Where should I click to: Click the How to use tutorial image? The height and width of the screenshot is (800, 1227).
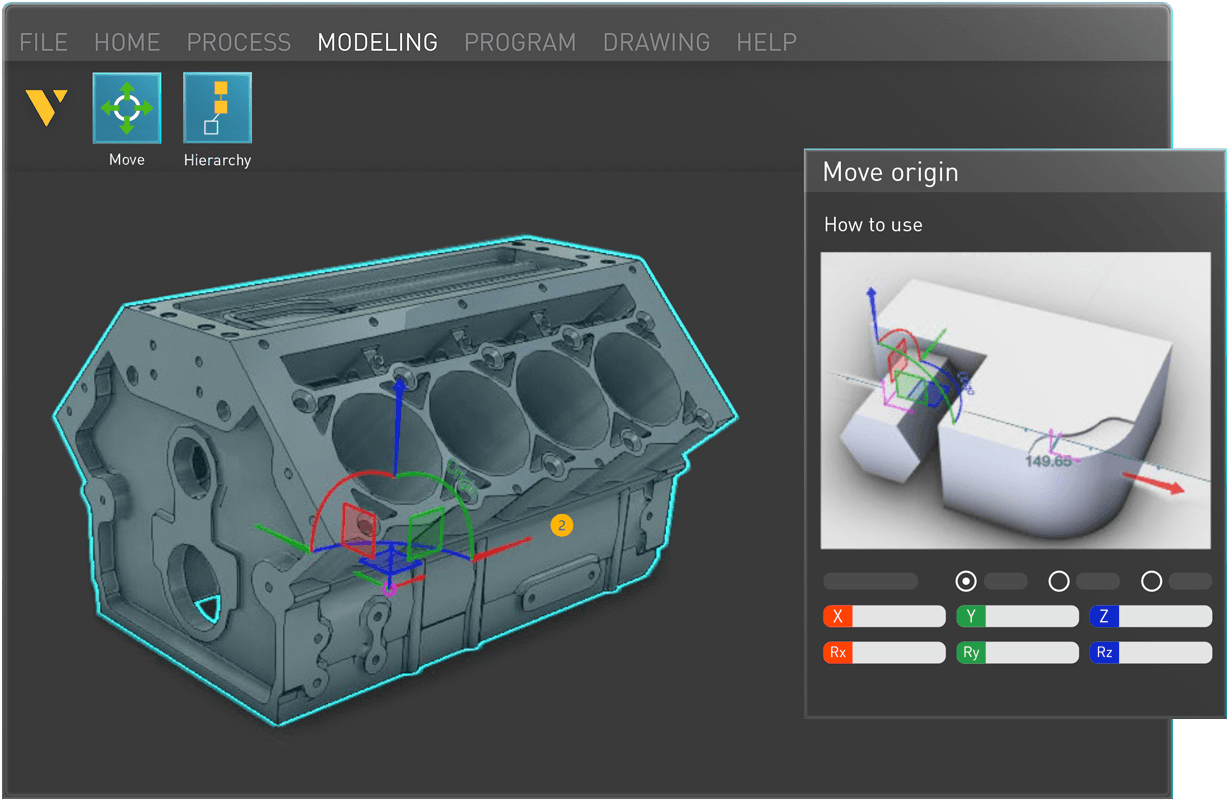point(1016,400)
